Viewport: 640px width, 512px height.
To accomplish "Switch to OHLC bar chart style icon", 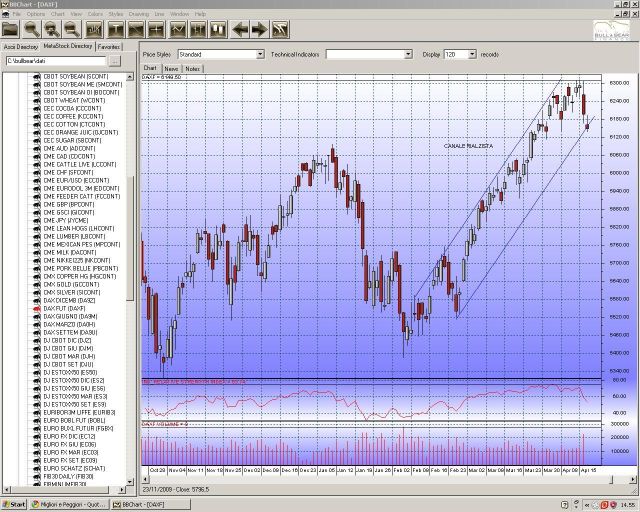I will point(198,29).
